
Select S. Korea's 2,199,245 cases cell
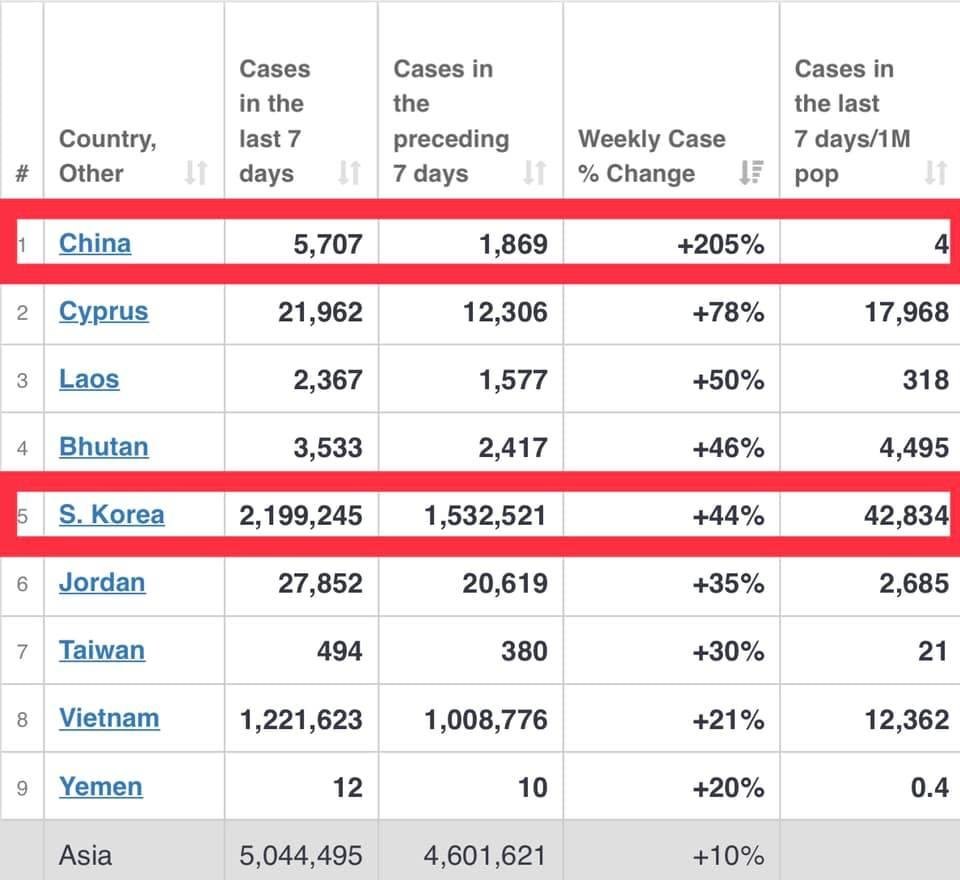(x=301, y=515)
